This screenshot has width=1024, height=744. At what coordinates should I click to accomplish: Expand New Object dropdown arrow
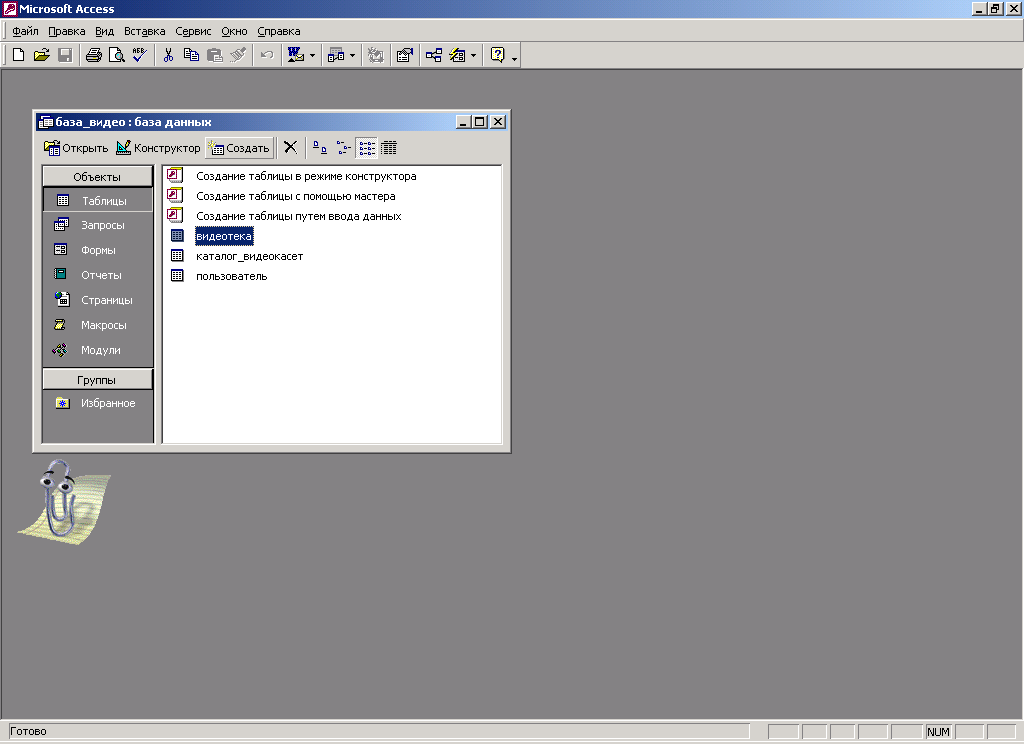point(473,56)
